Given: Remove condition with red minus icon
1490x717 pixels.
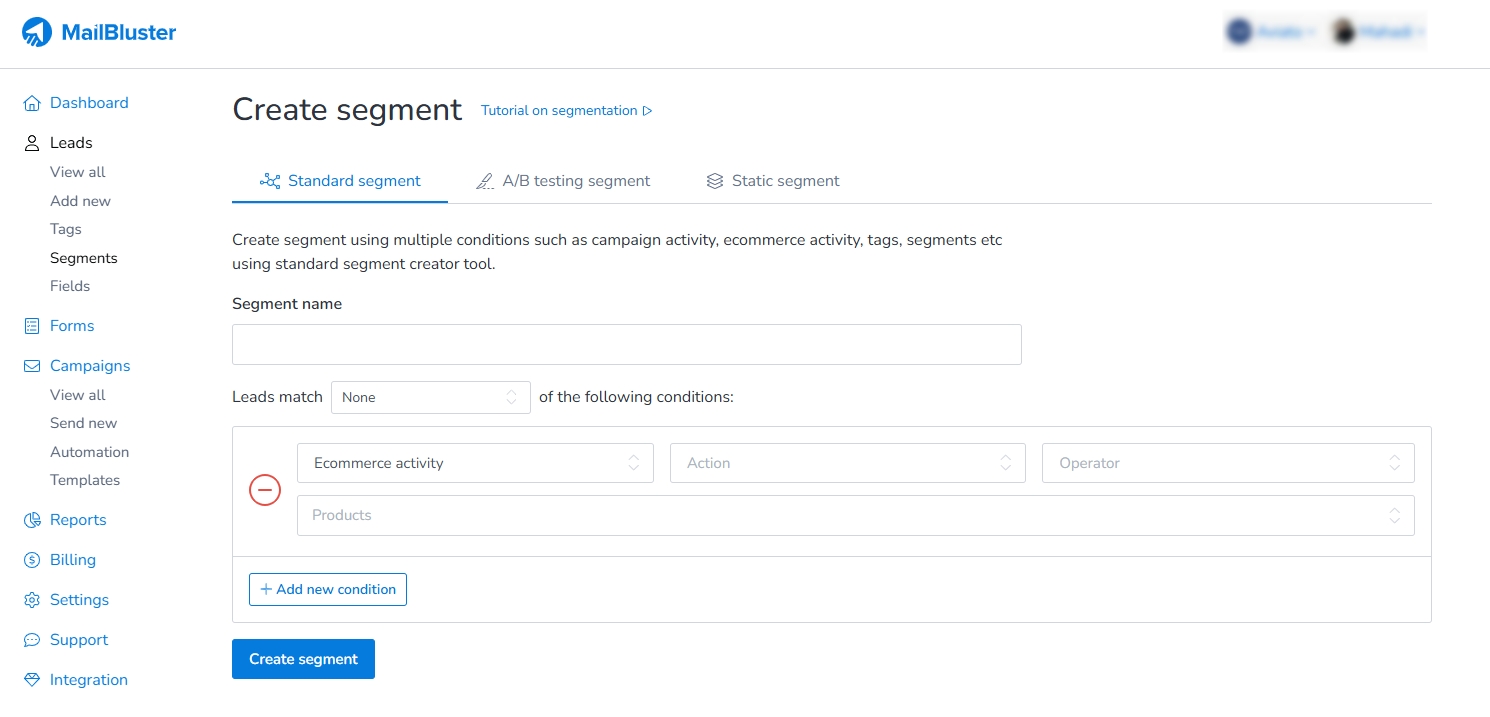Looking at the screenshot, I should [x=265, y=490].
